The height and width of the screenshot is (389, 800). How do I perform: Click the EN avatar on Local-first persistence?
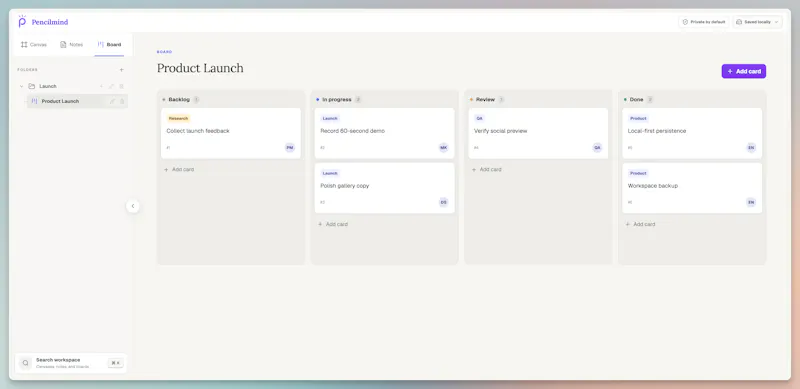point(751,148)
